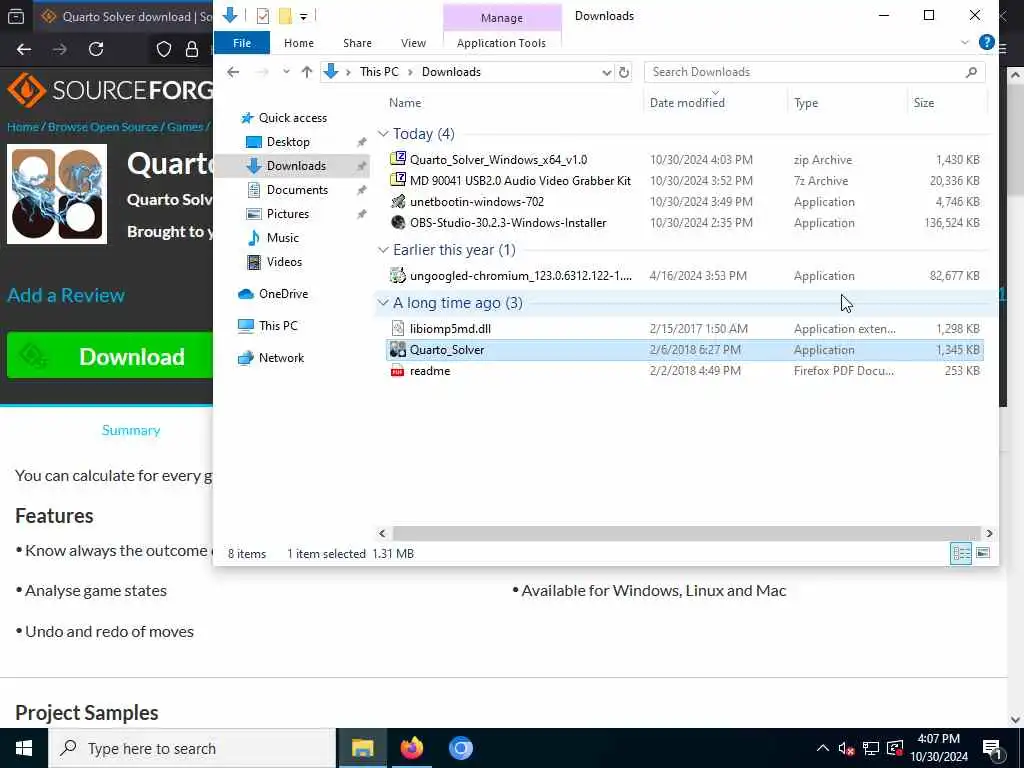This screenshot has height=768, width=1024.
Task: Collapse the Today (4) group
Action: (x=383, y=133)
